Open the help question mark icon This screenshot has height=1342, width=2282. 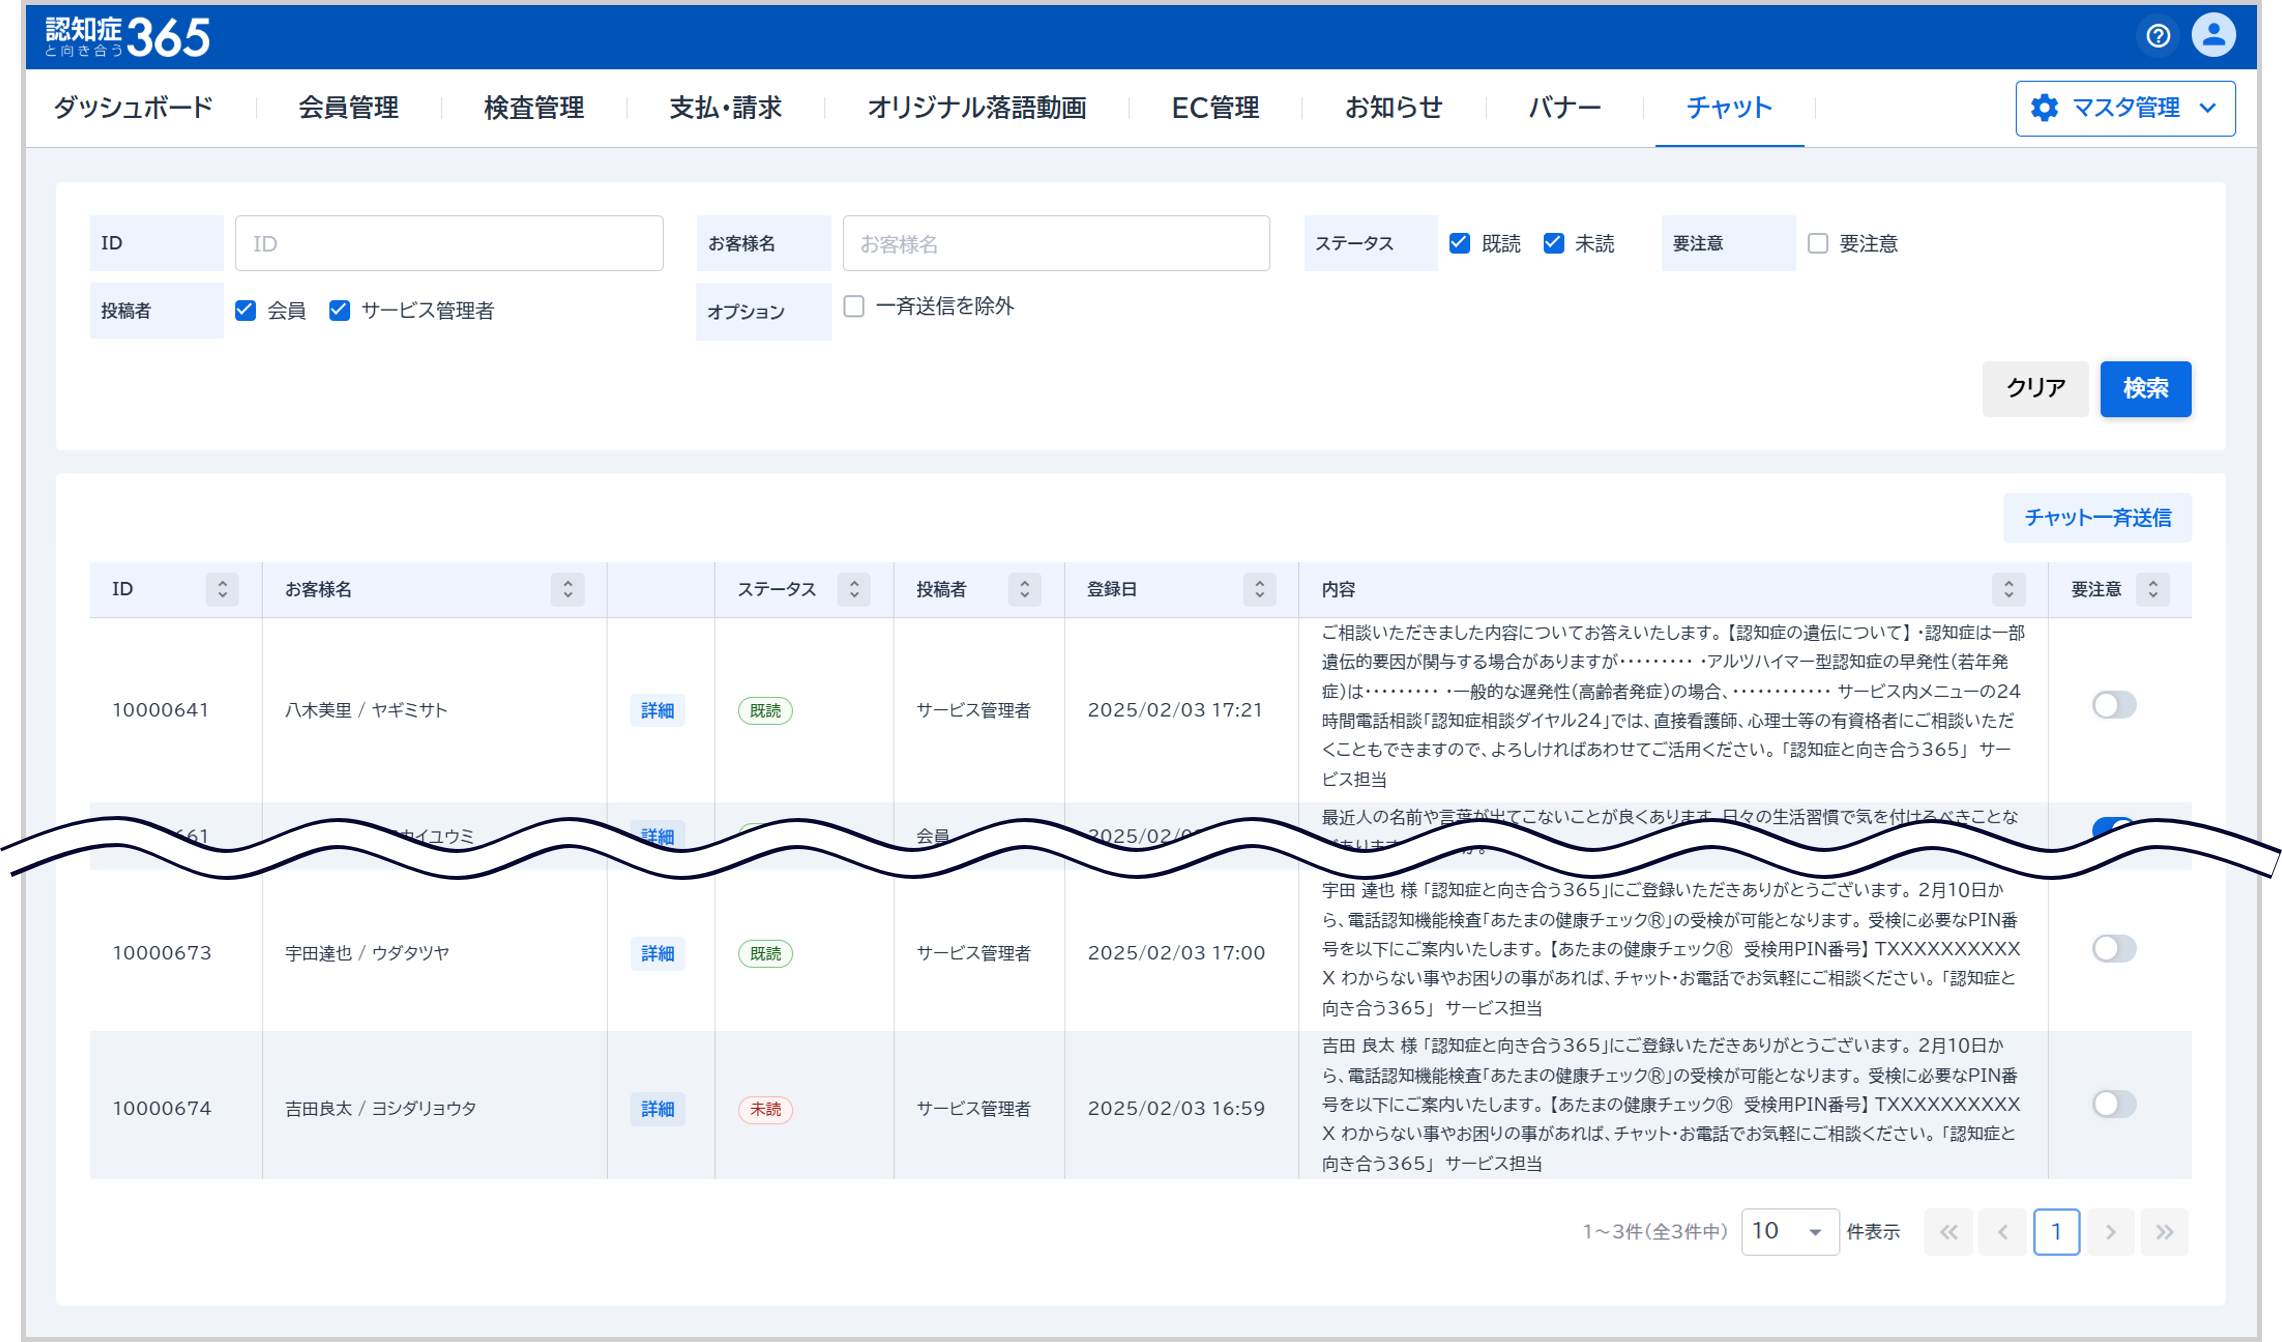coord(2158,36)
